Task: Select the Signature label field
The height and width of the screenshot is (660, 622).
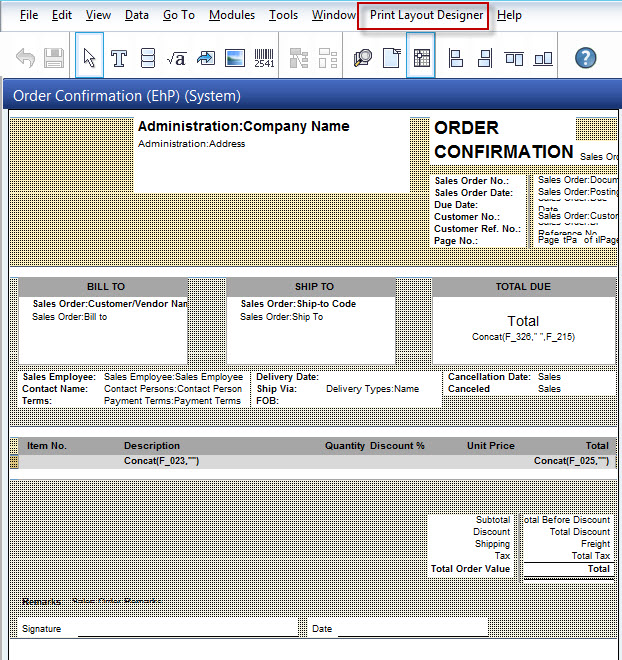Action: (42, 629)
